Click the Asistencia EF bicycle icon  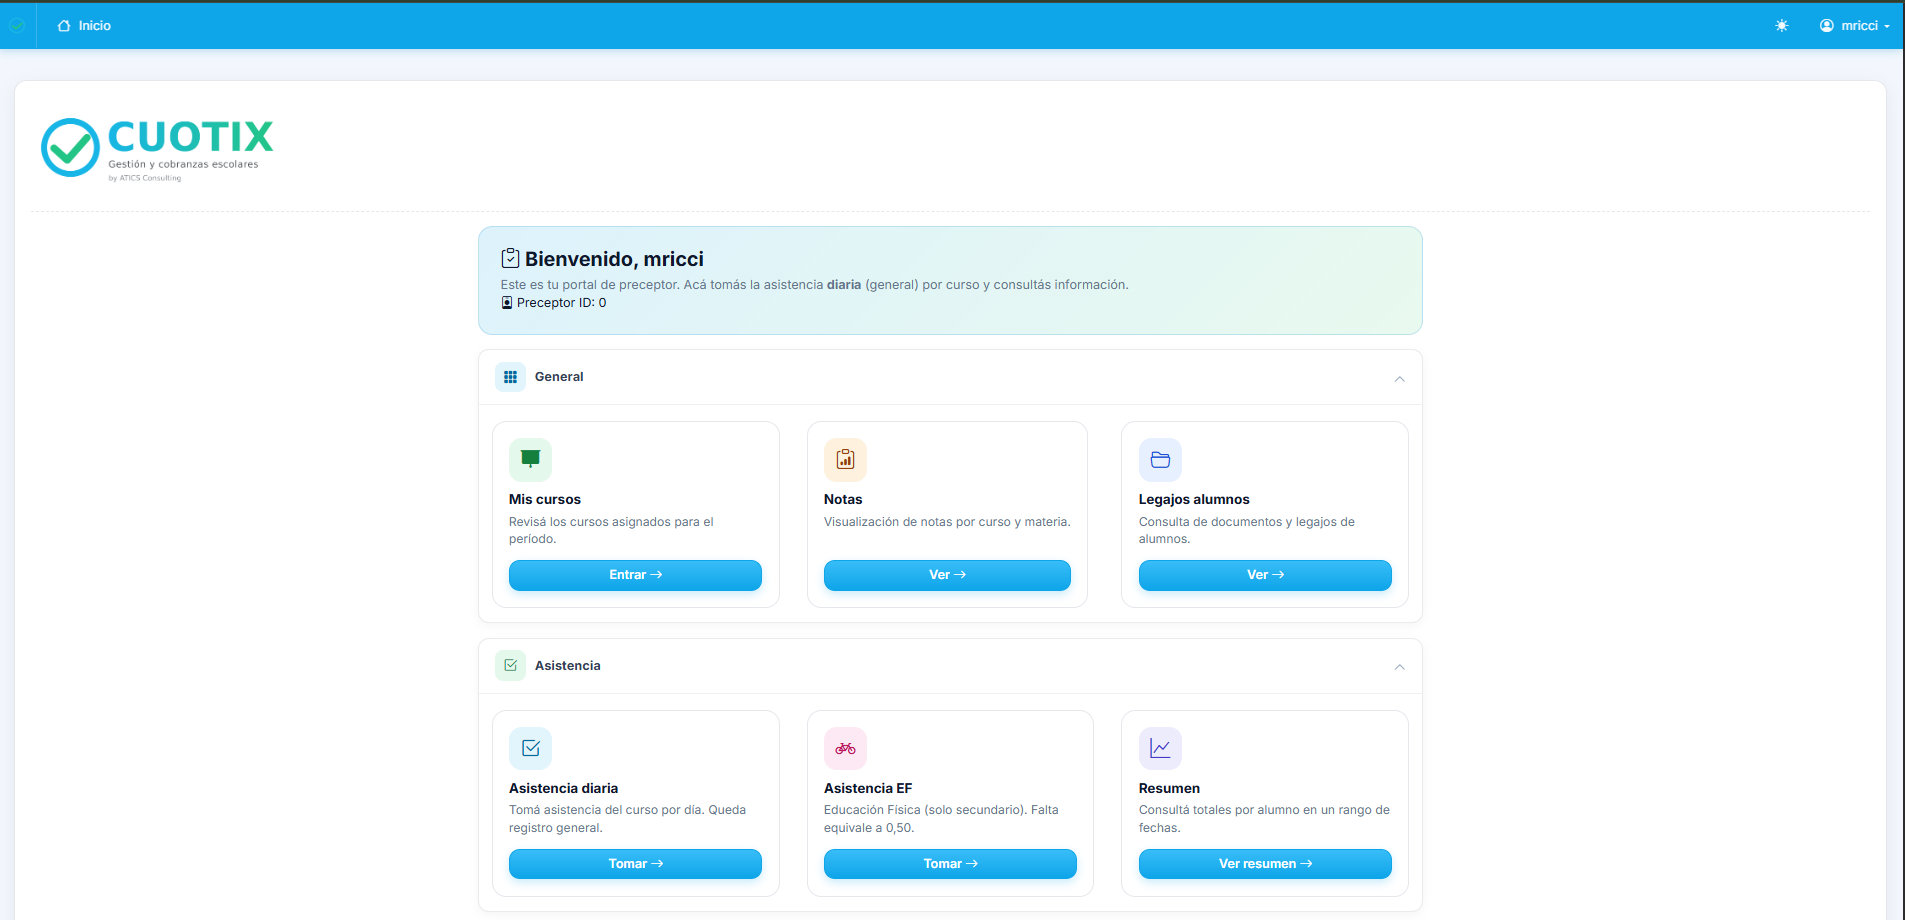point(845,748)
